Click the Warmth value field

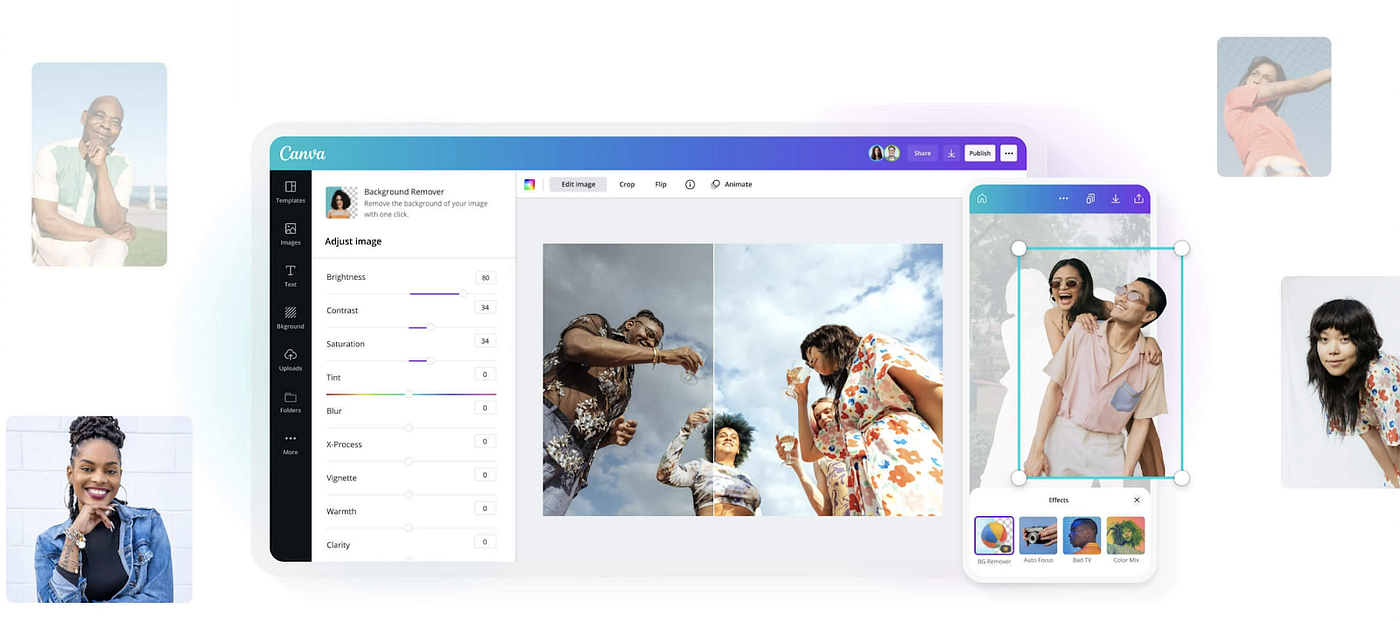click(485, 508)
